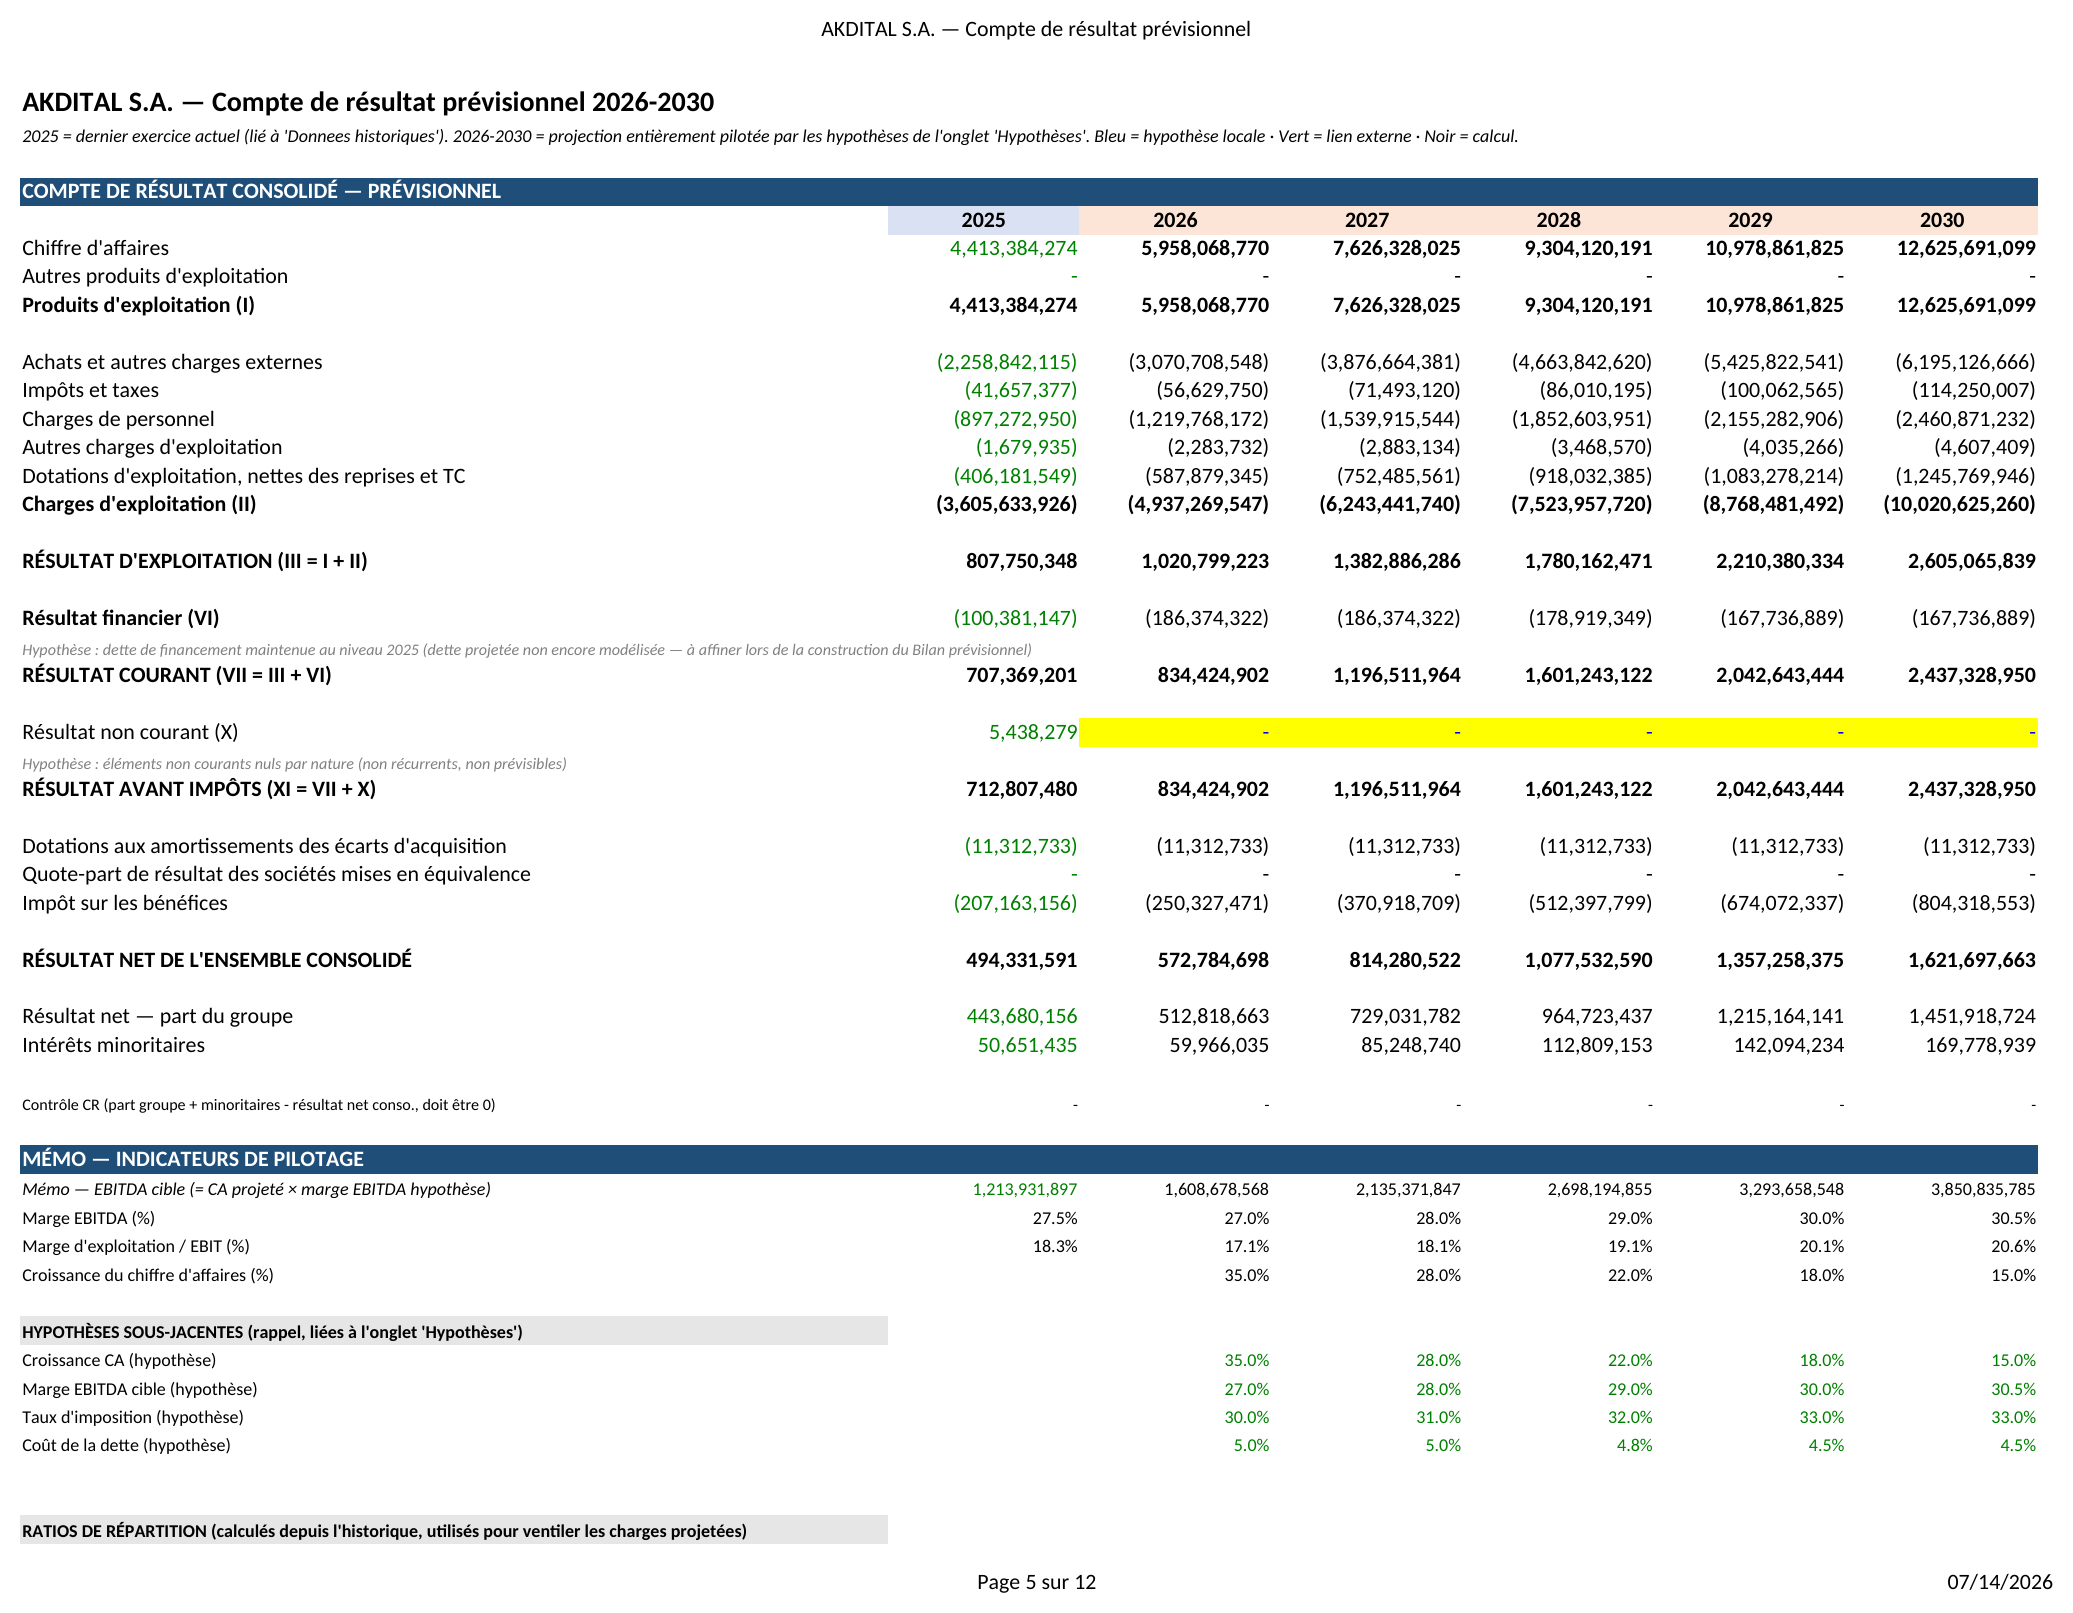Image resolution: width=2073 pixels, height=1613 pixels.
Task: Select the 'COMPTE DE RÉSULTAT CONSOLIDÉ' banner
Action: (1028, 191)
